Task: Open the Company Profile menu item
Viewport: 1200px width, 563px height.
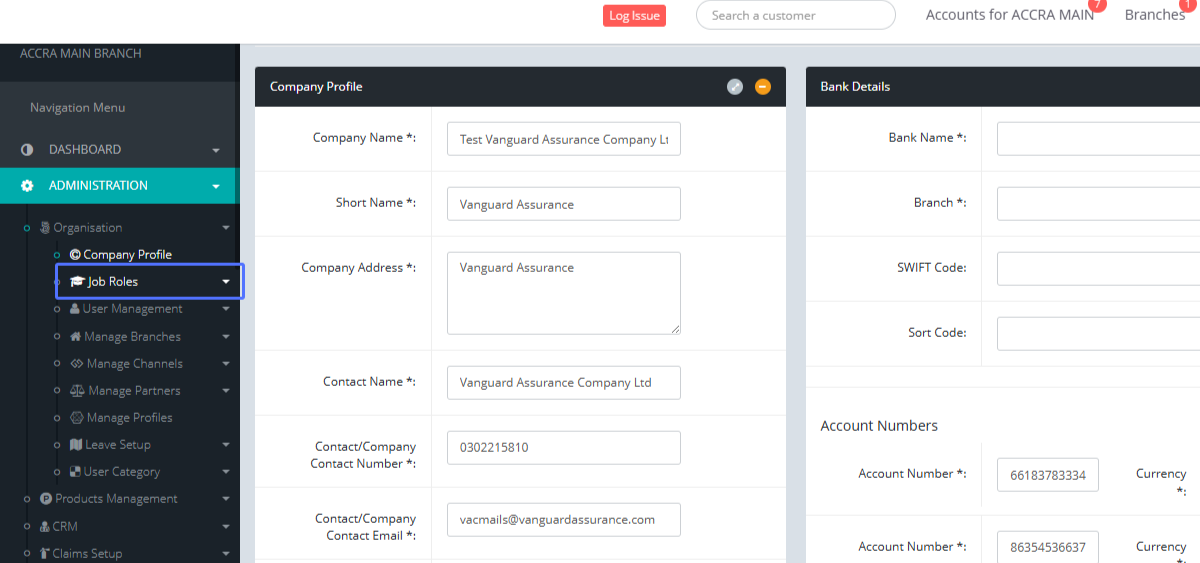Action: pyautogui.click(x=127, y=255)
